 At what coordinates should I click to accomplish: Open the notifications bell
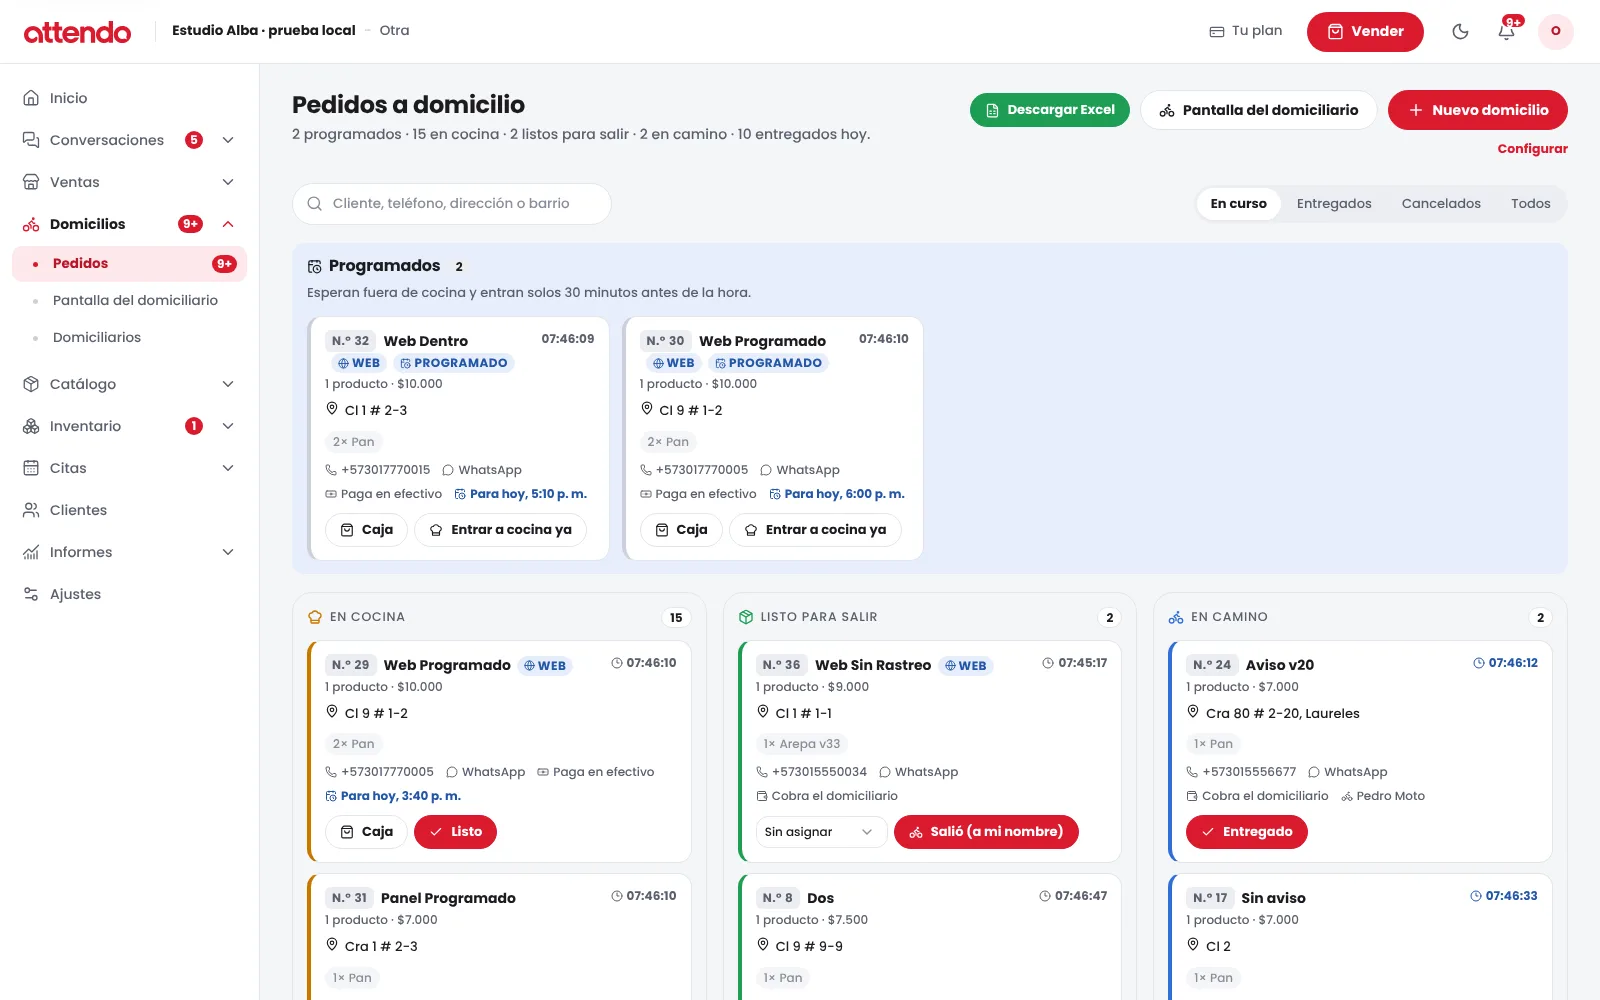tap(1507, 31)
